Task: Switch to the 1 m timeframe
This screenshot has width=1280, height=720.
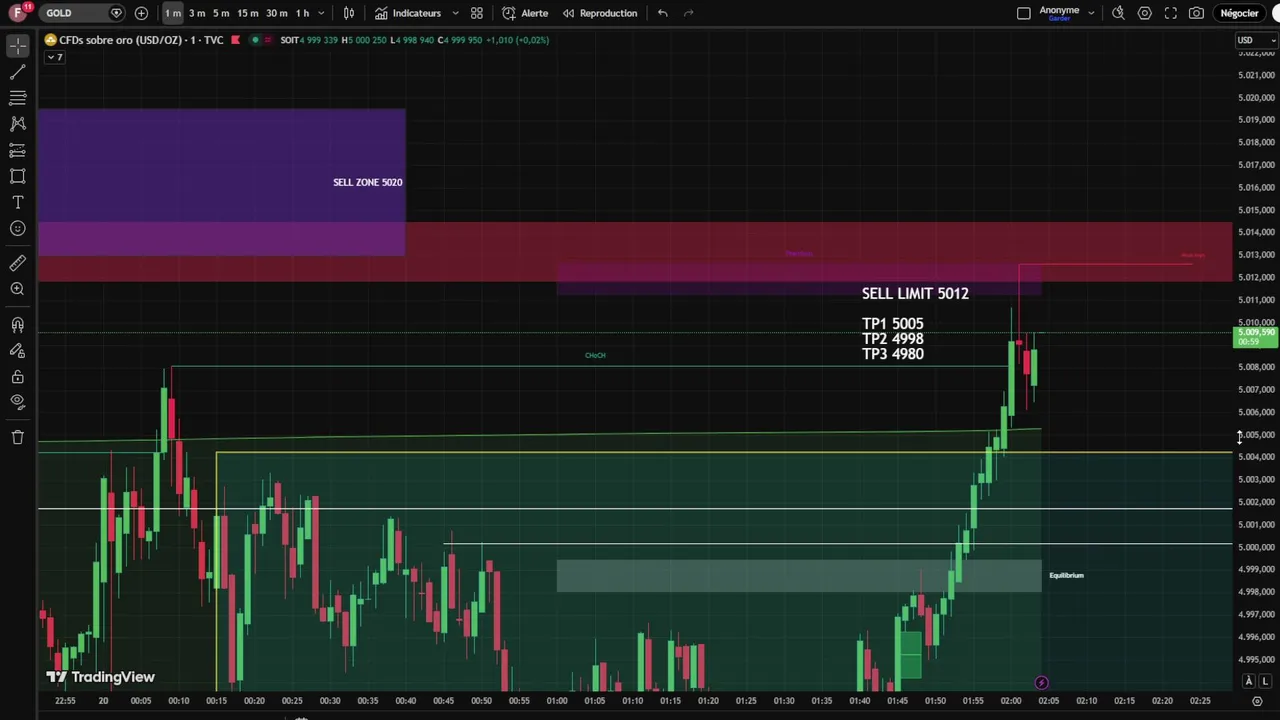Action: point(173,13)
